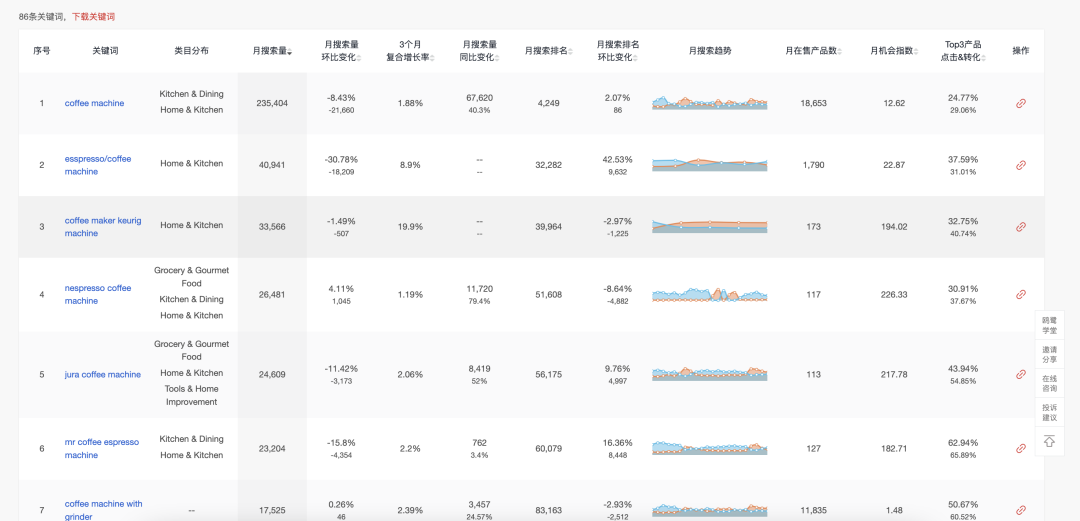Click search volume value 23,204

tap(272, 449)
